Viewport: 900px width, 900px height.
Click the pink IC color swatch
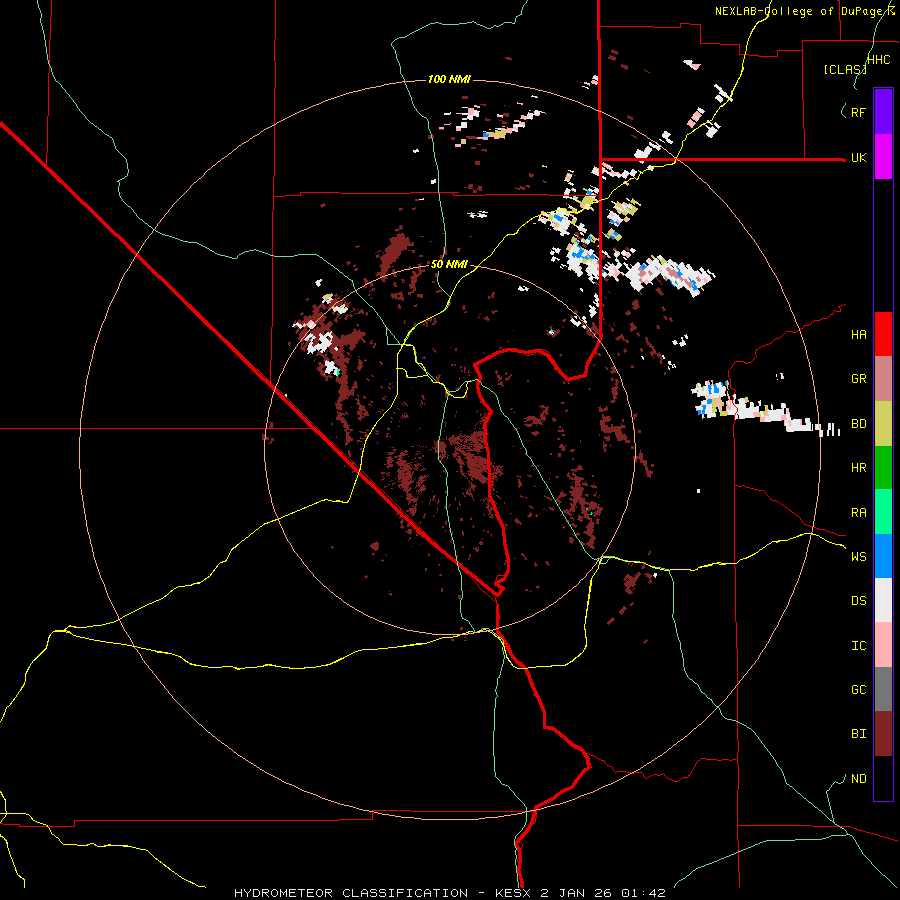883,645
